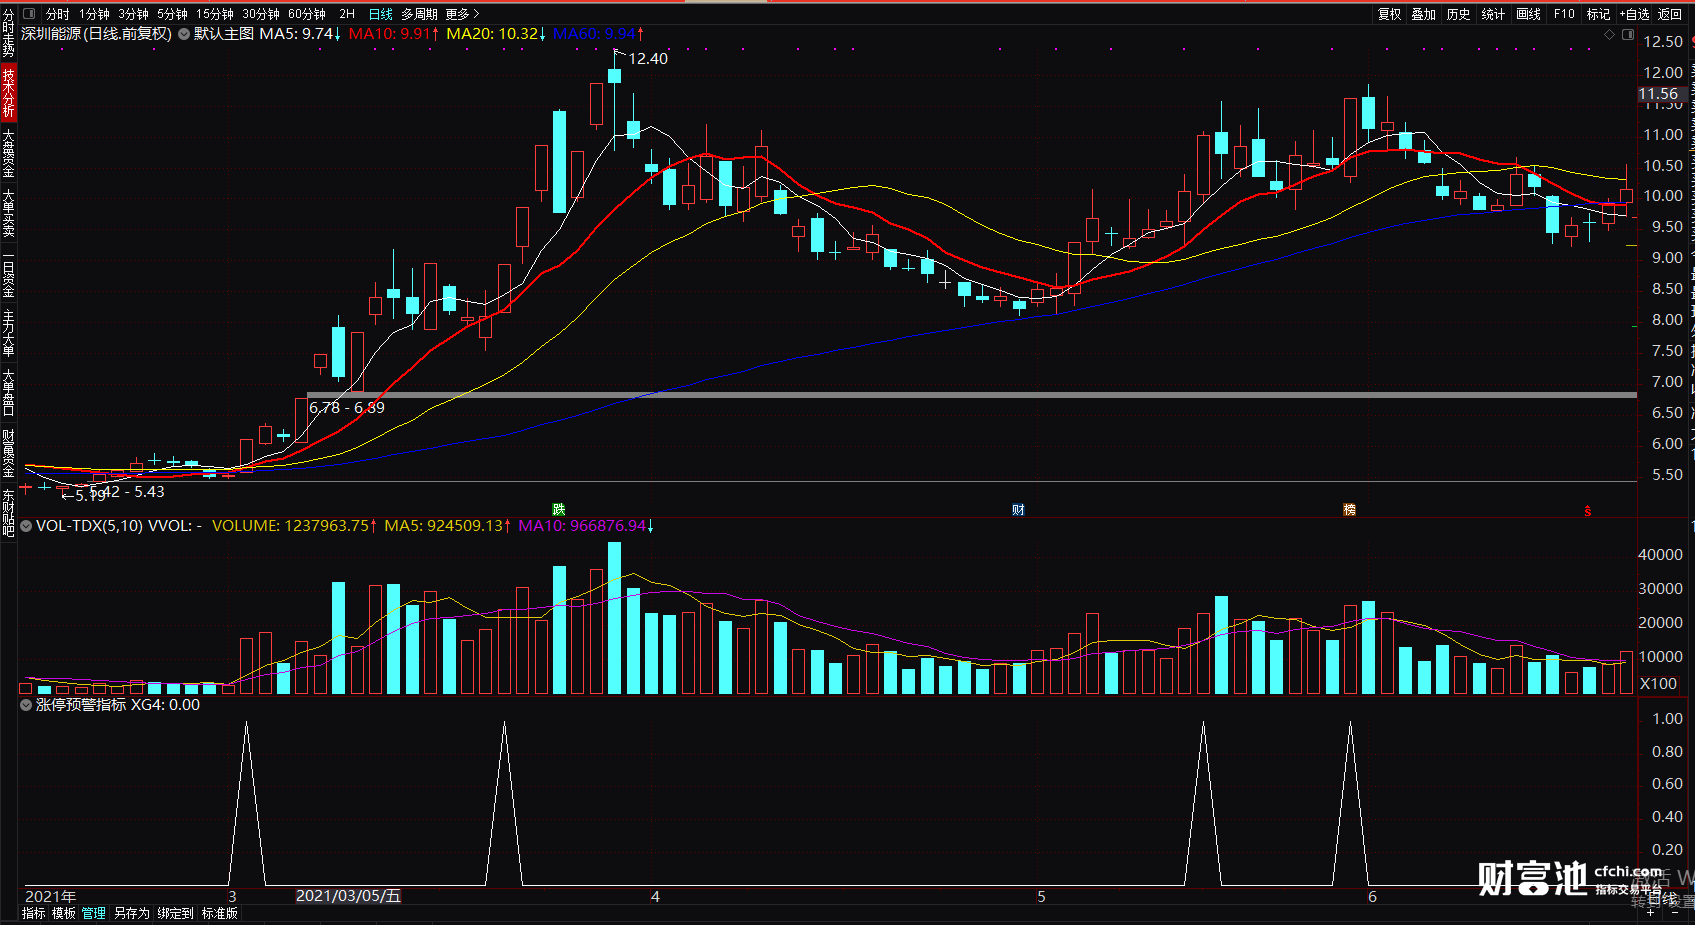
Task: Click the blue 财 marker on timeline
Action: click(1018, 510)
